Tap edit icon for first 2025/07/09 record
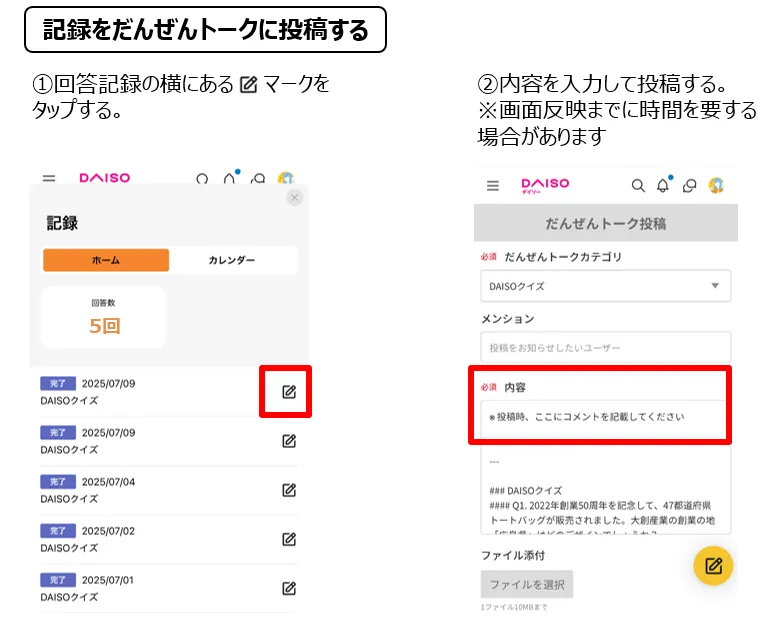Viewport: 783px width, 634px height. 289,392
